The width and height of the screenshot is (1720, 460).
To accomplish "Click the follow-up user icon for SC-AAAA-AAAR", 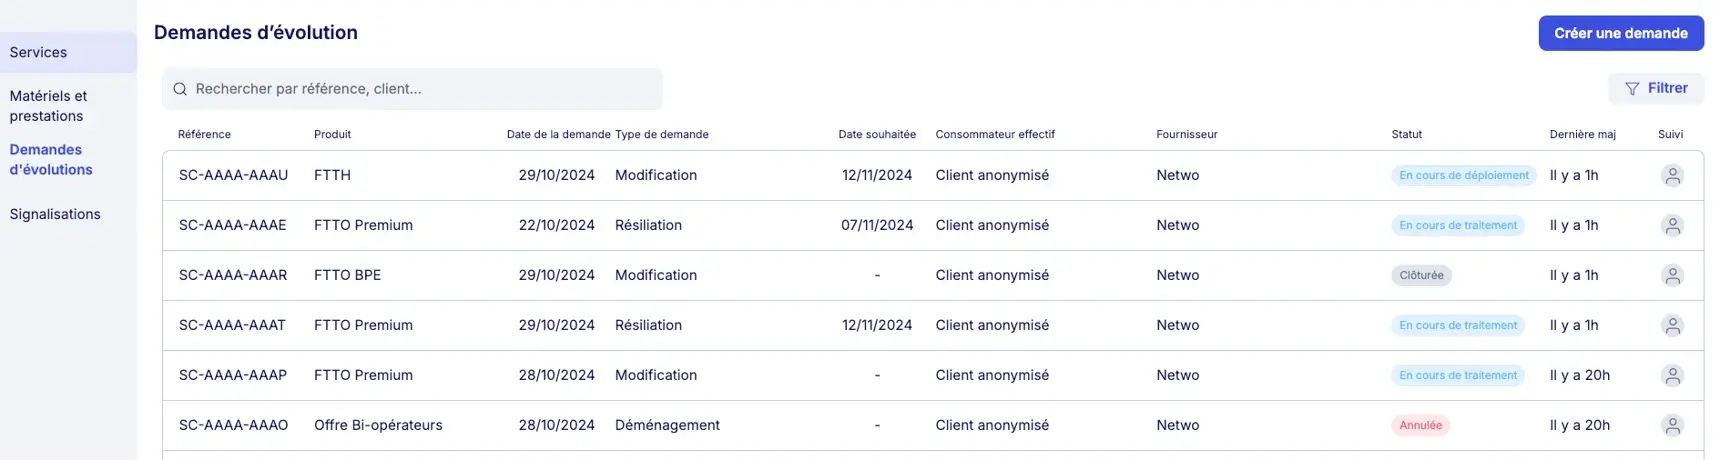I will pos(1671,276).
